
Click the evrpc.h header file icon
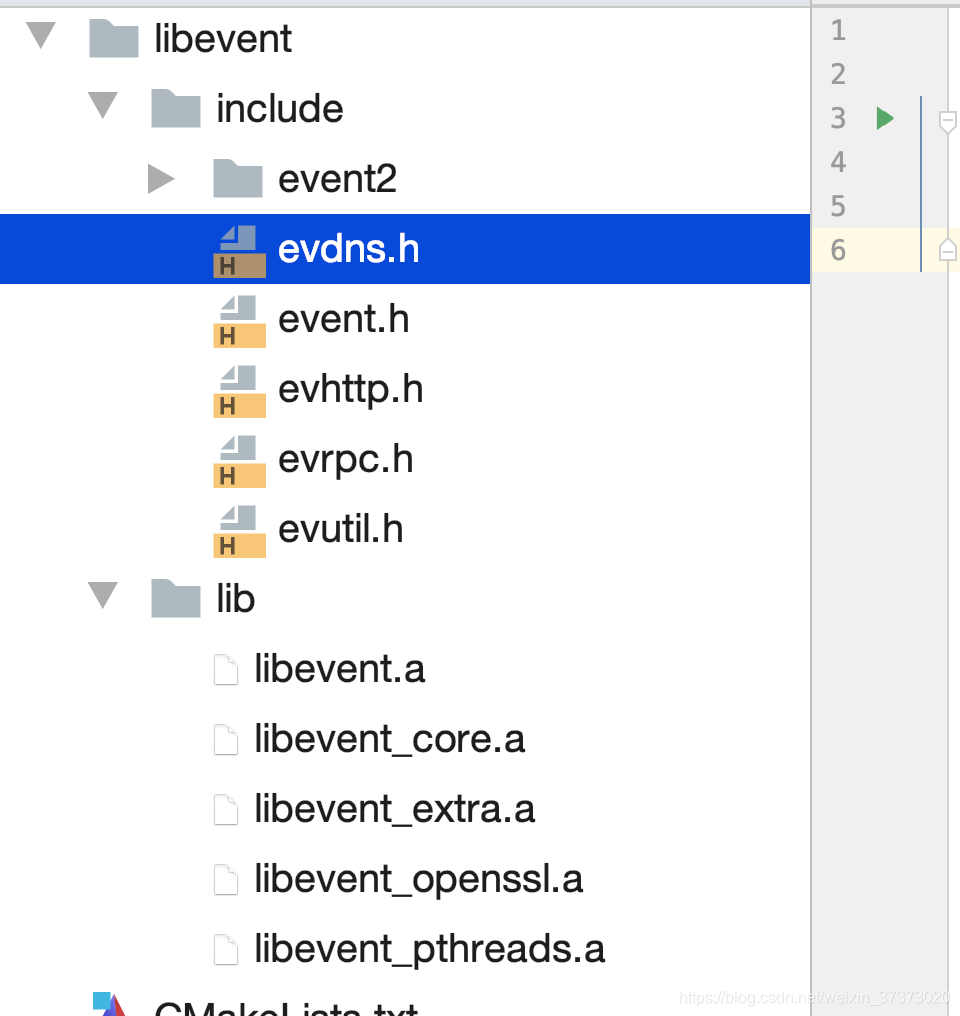click(x=239, y=461)
